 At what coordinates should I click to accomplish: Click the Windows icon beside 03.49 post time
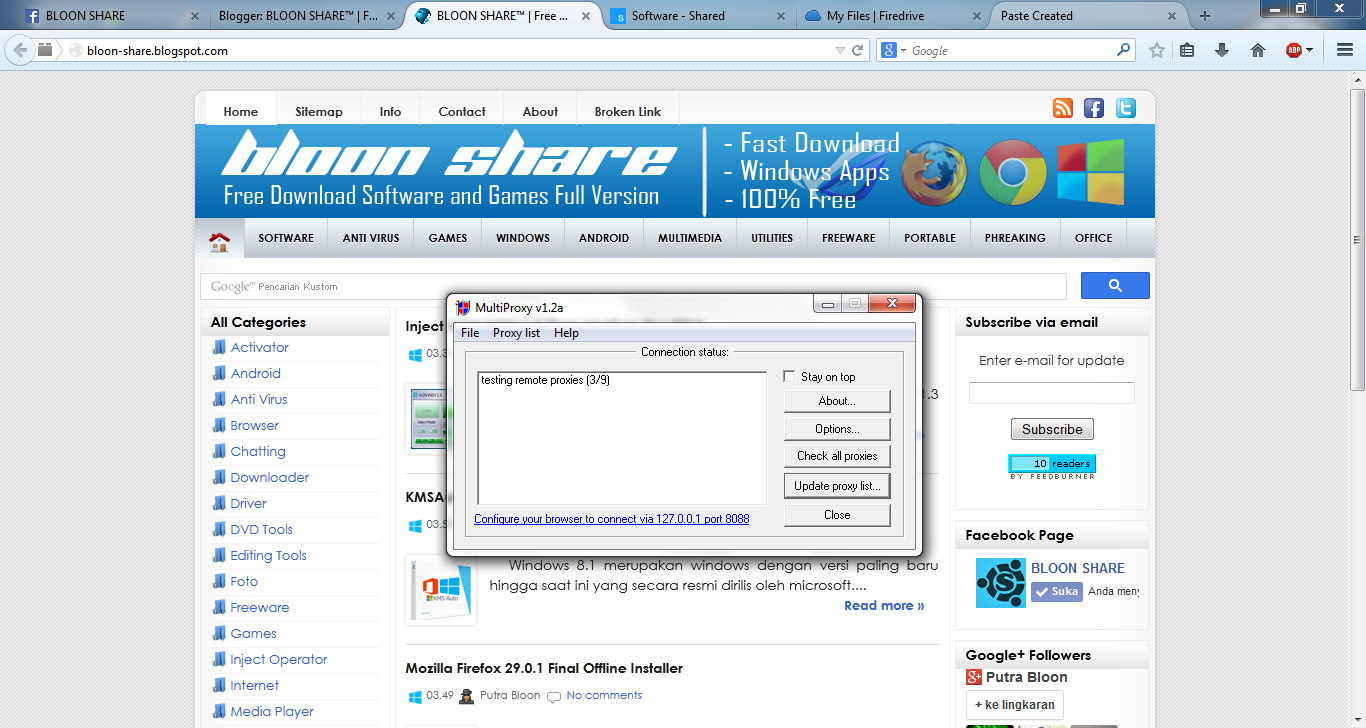(x=415, y=696)
